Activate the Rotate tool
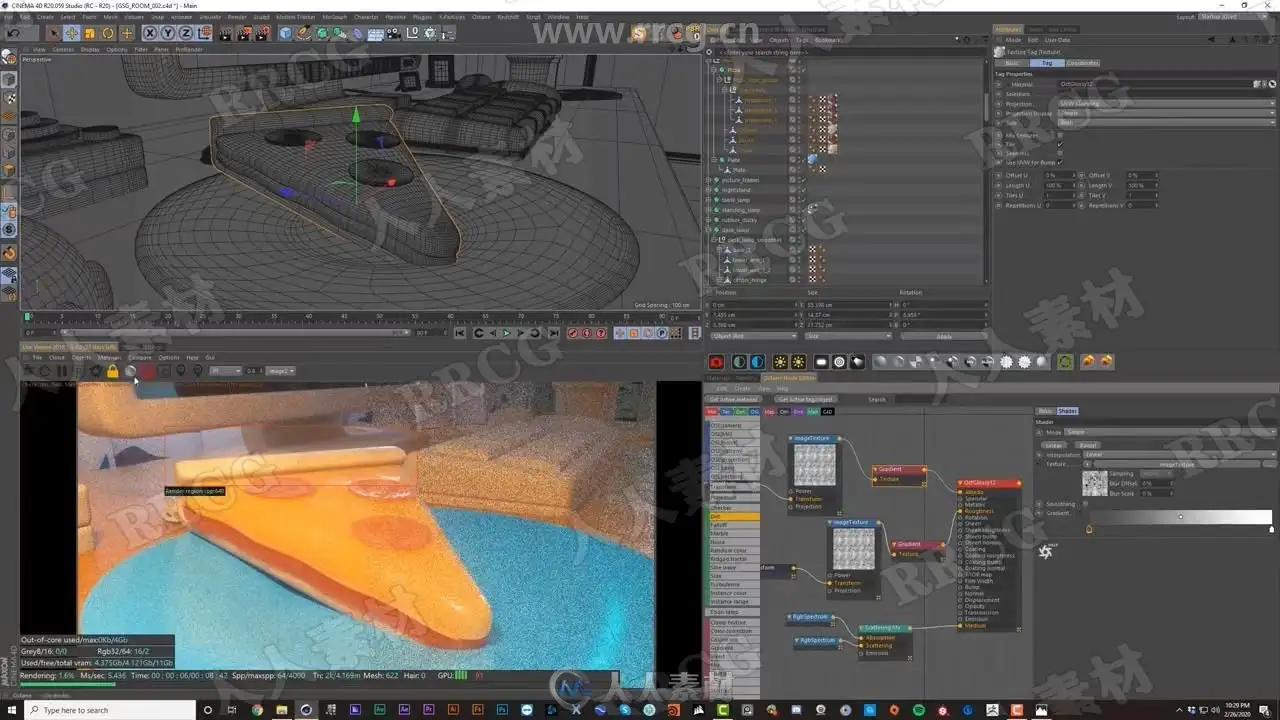Image resolution: width=1280 pixels, height=720 pixels. coord(108,33)
